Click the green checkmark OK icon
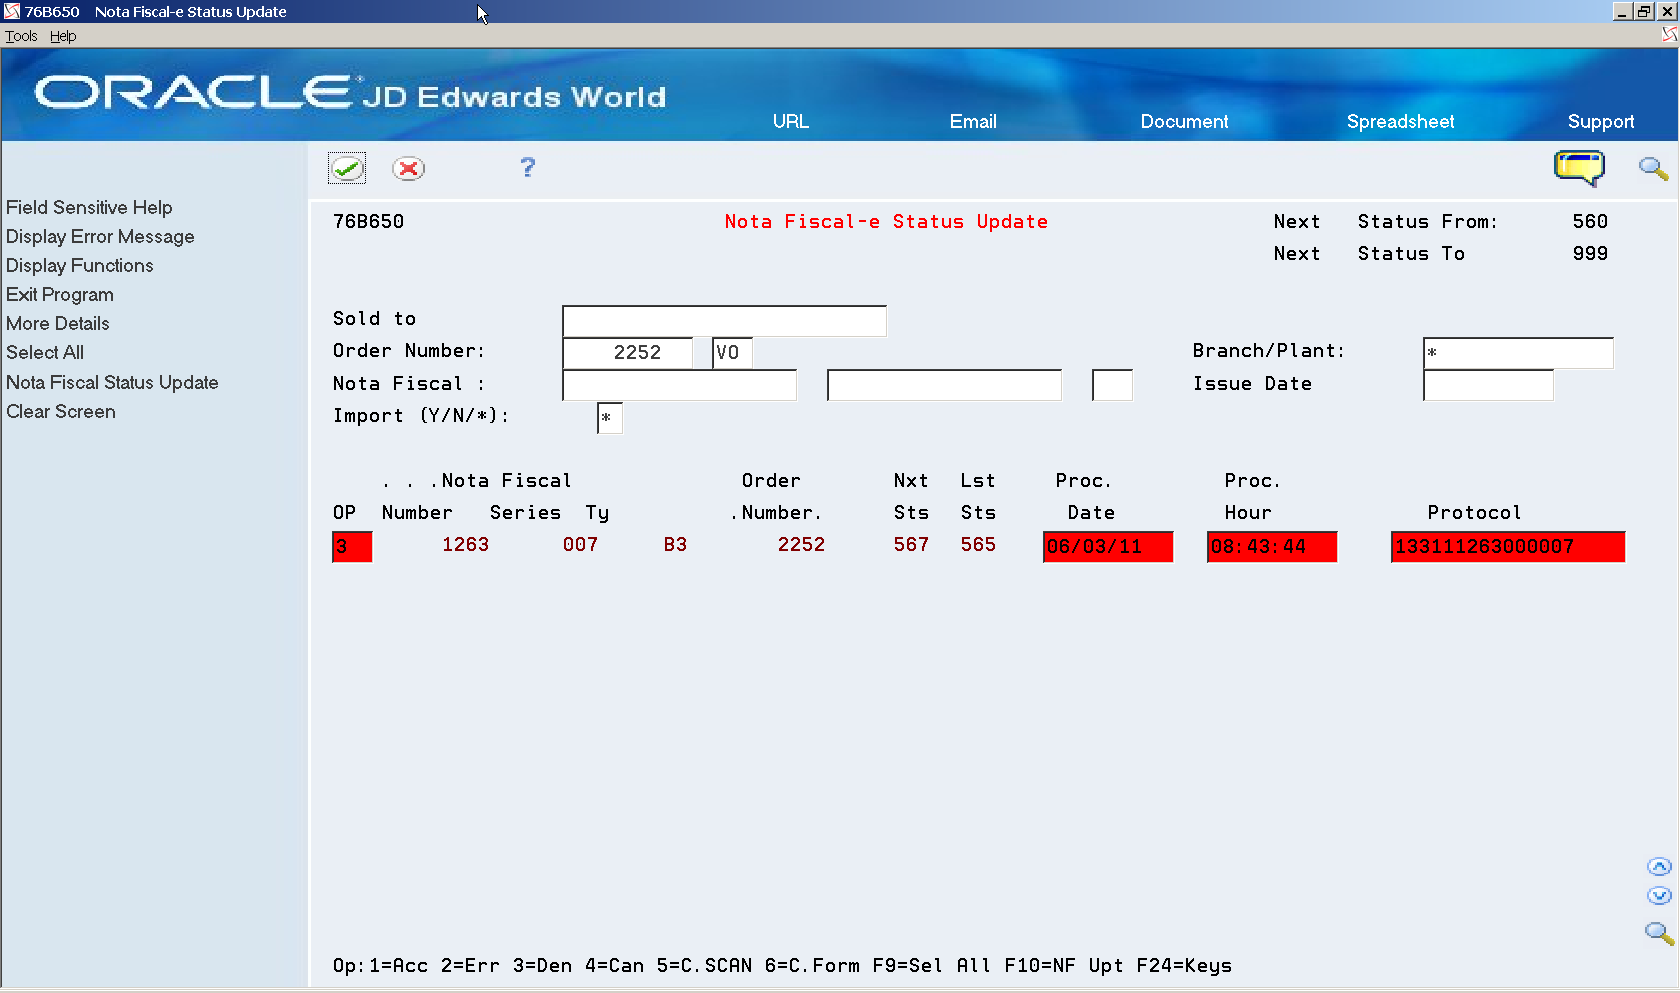The width and height of the screenshot is (1680, 993). 347,168
